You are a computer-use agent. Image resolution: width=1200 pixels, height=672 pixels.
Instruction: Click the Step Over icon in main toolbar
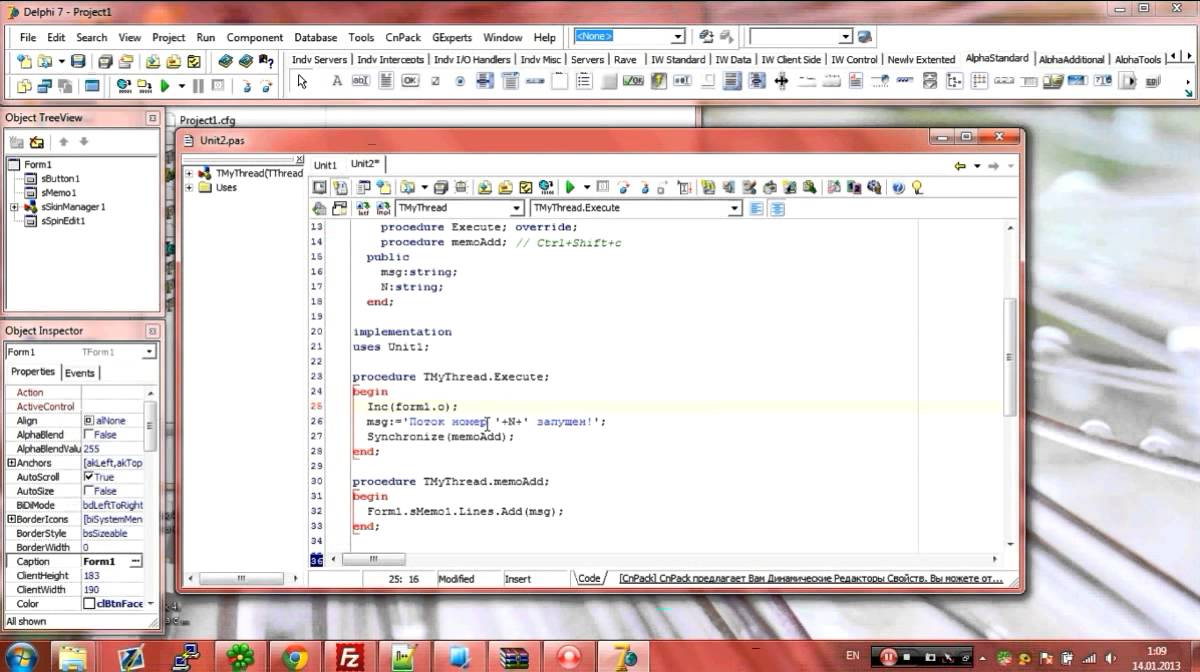(x=267, y=86)
